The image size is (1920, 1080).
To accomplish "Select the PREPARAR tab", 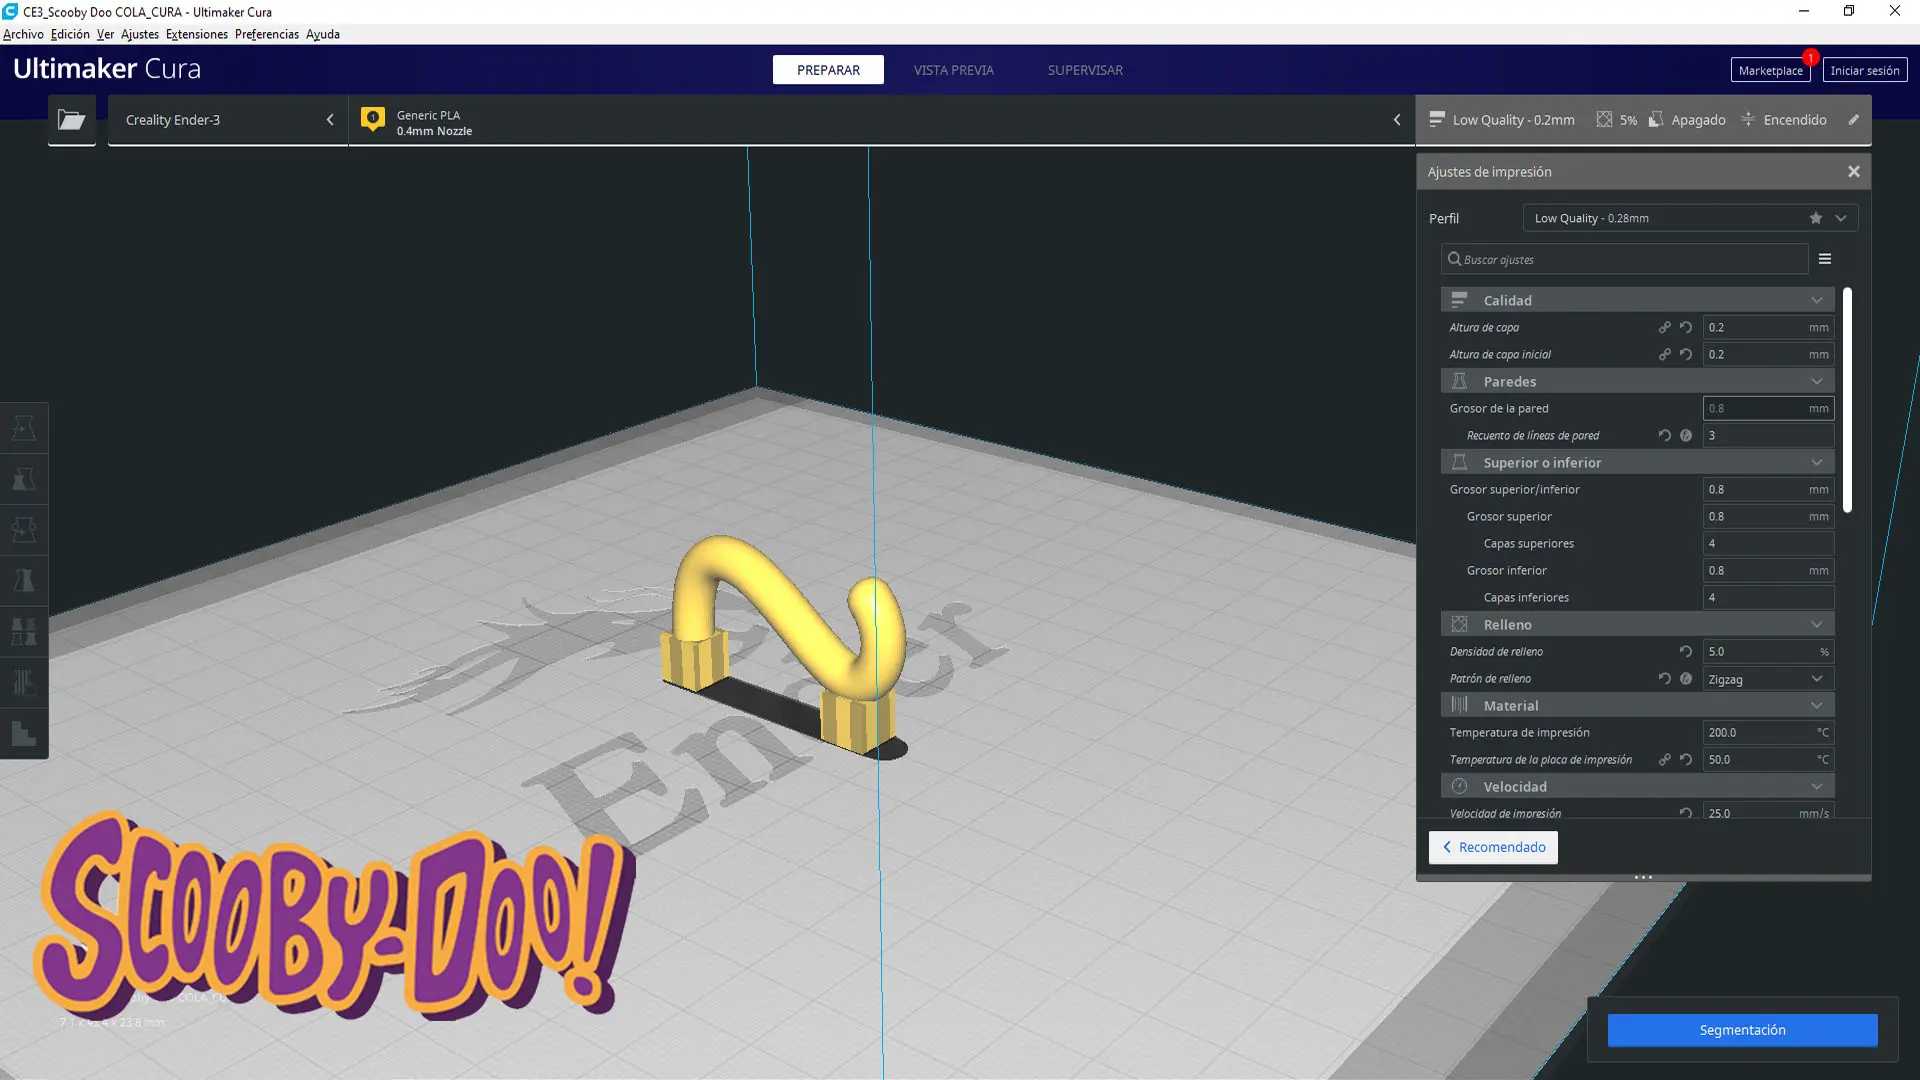I will click(828, 70).
